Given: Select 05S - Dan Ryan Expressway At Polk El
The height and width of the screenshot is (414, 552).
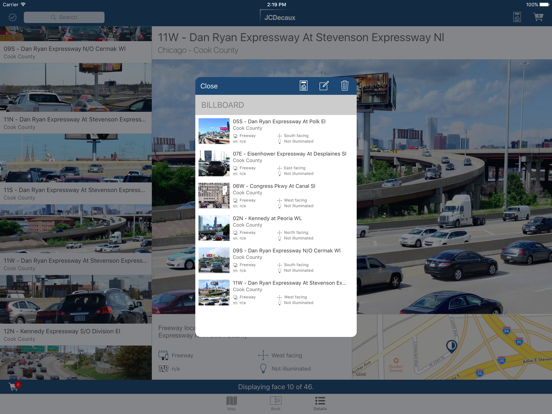Looking at the screenshot, I should (x=276, y=131).
